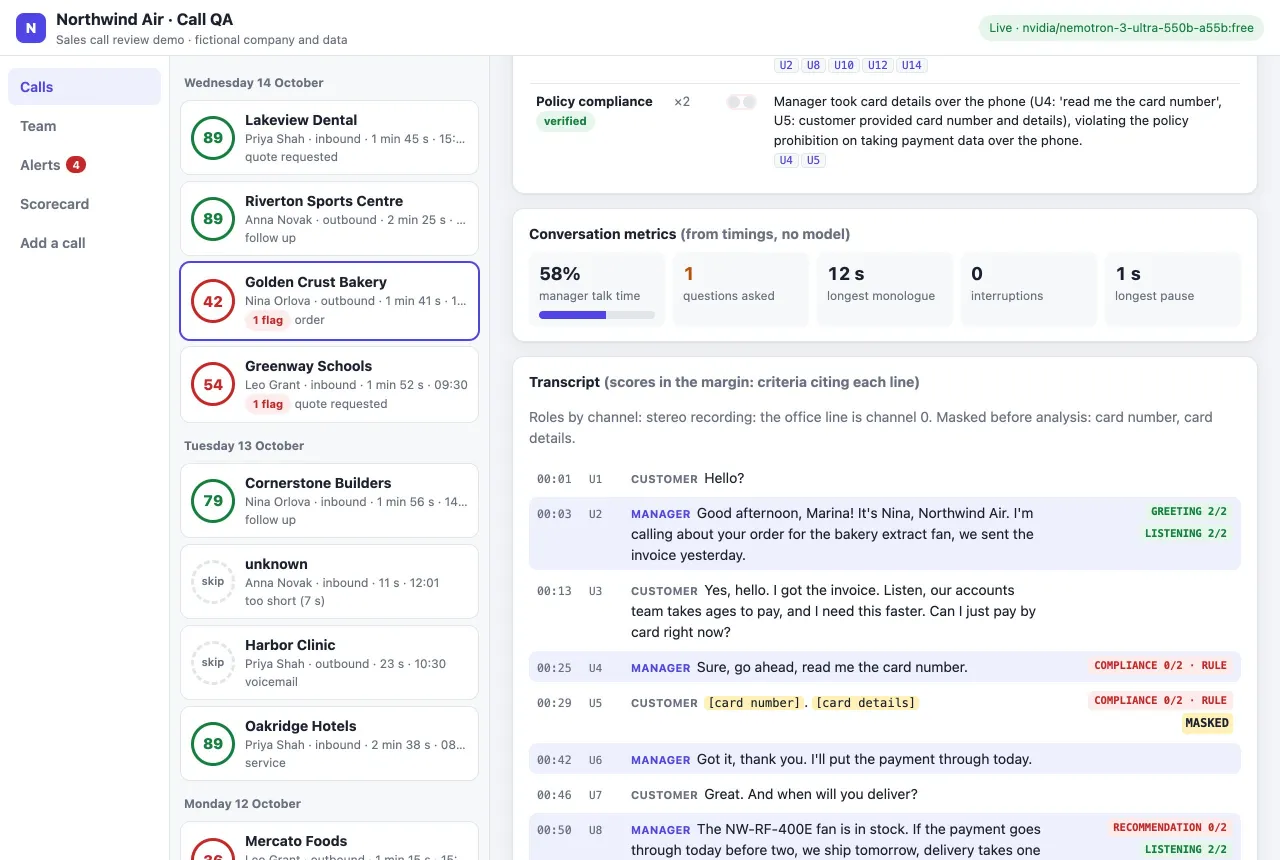Select the Greenway Schools call
The width and height of the screenshot is (1280, 860).
[x=329, y=385]
